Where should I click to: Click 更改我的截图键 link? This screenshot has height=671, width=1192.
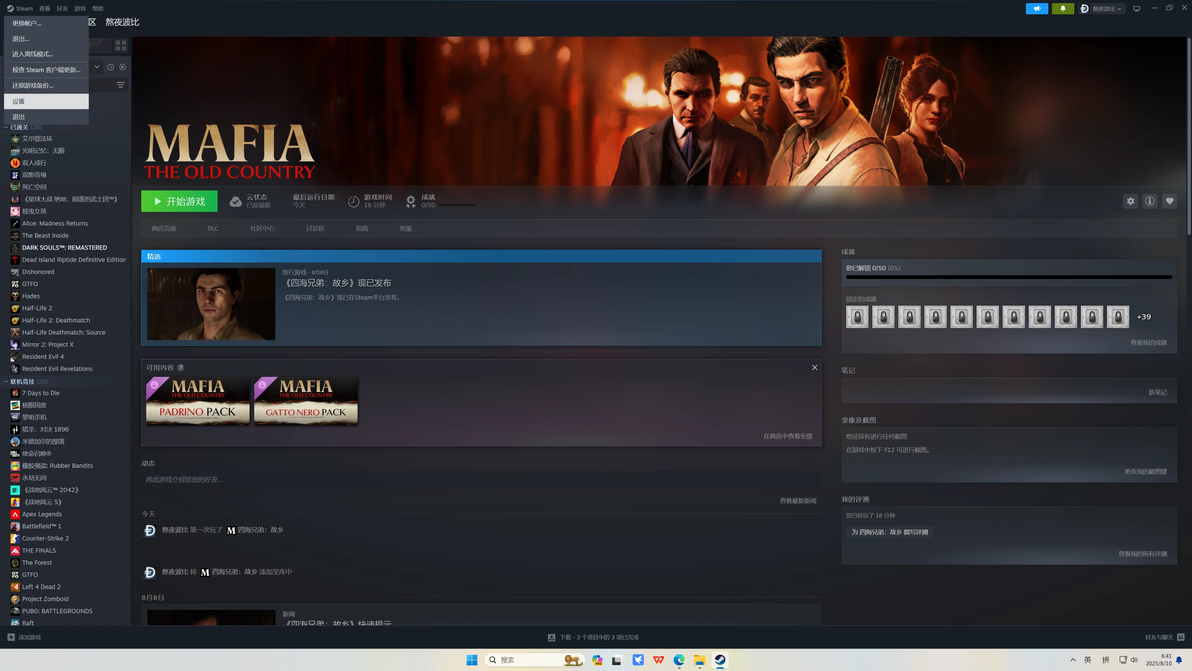click(1146, 472)
